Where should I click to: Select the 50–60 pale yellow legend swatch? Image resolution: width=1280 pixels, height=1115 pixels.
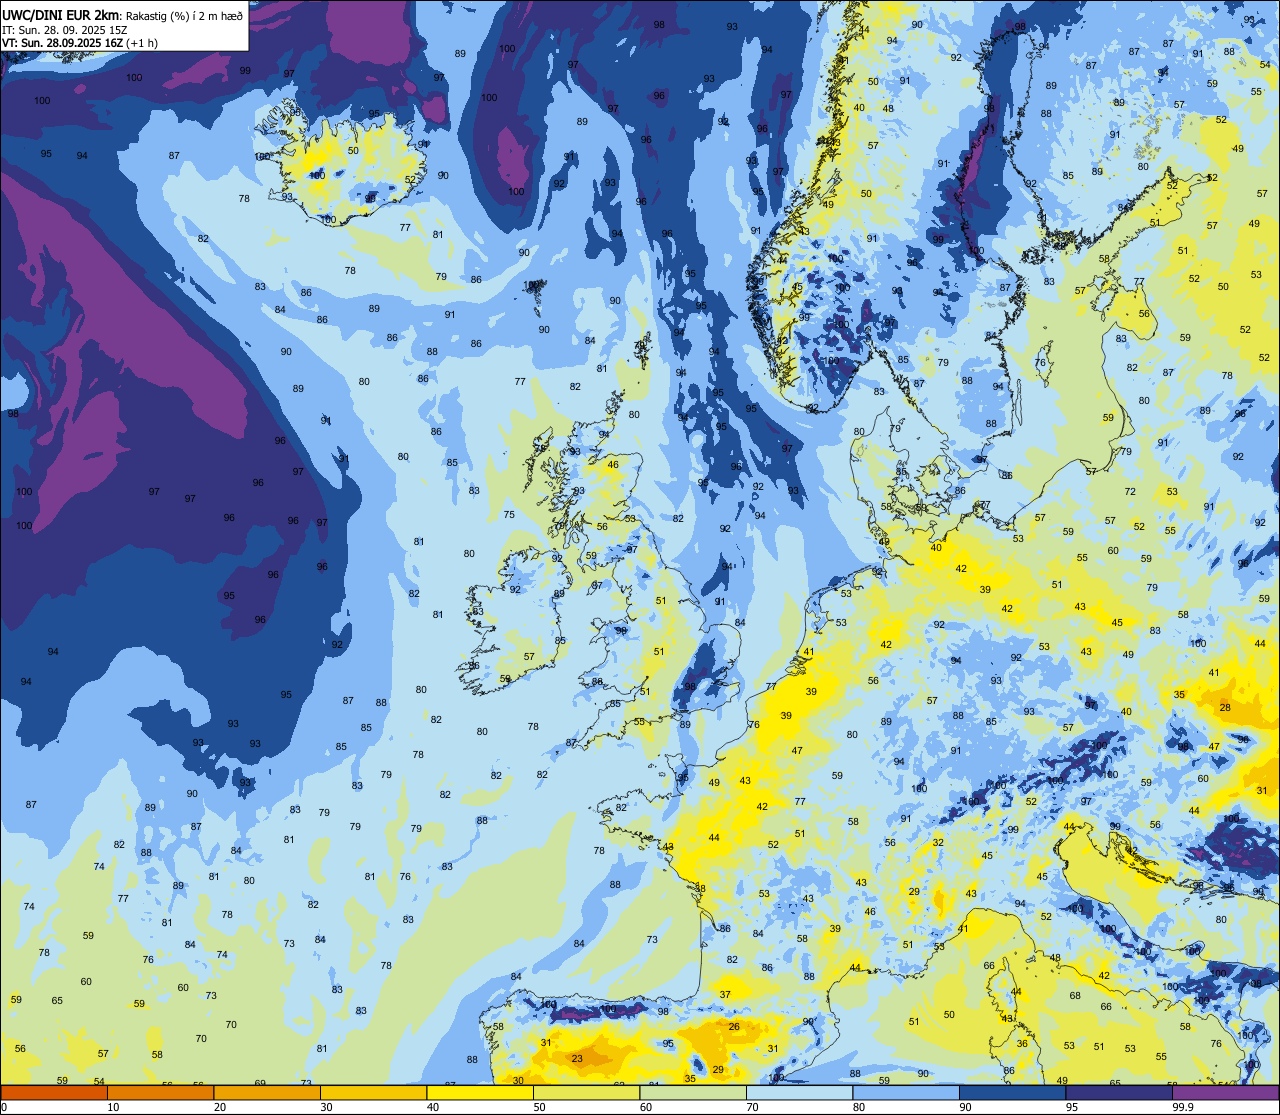[x=586, y=1092]
